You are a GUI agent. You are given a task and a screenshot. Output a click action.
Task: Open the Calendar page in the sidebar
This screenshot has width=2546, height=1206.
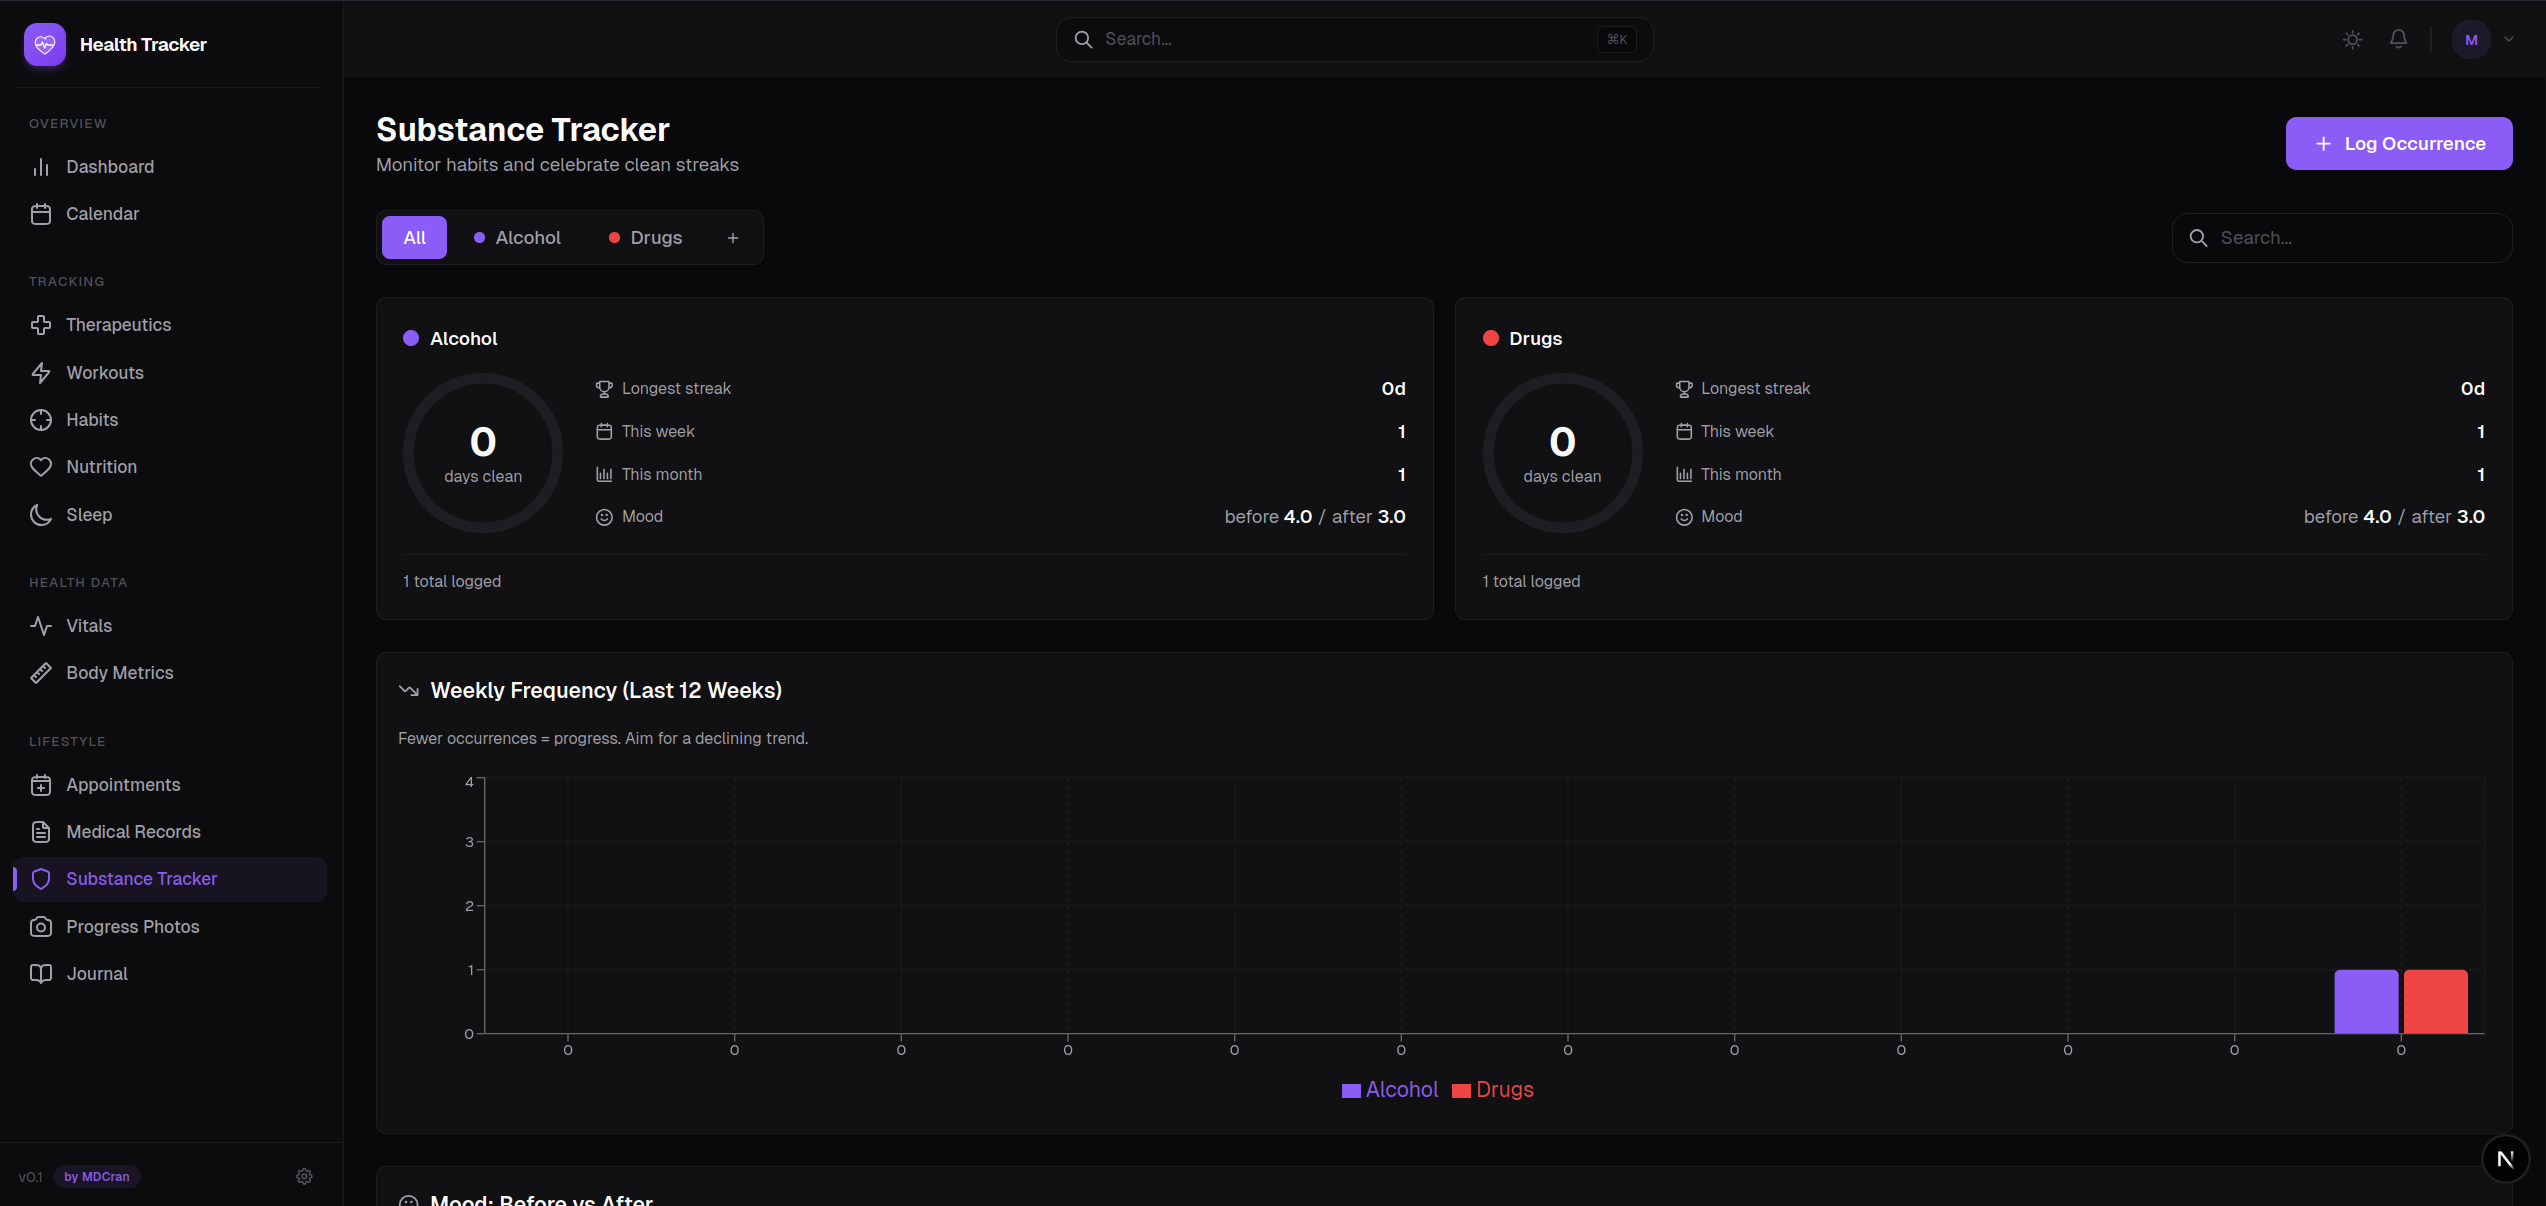click(170, 214)
